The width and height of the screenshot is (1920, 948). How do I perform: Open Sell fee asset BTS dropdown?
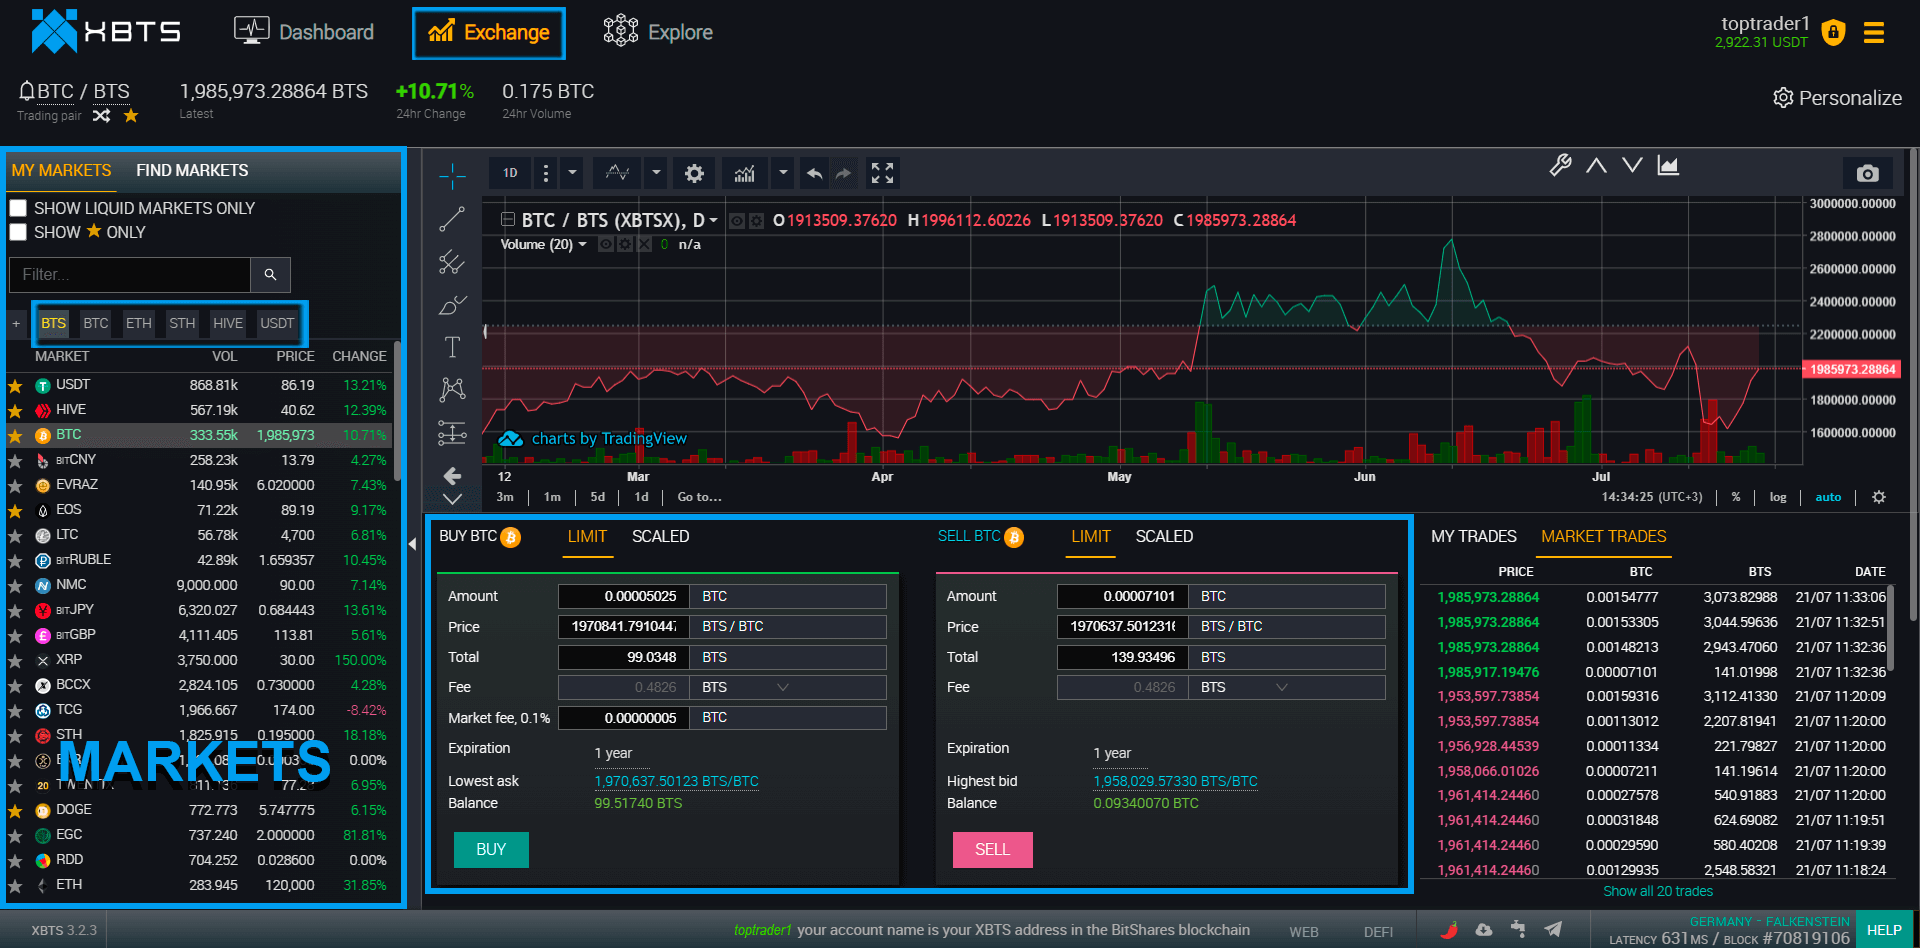point(1282,687)
